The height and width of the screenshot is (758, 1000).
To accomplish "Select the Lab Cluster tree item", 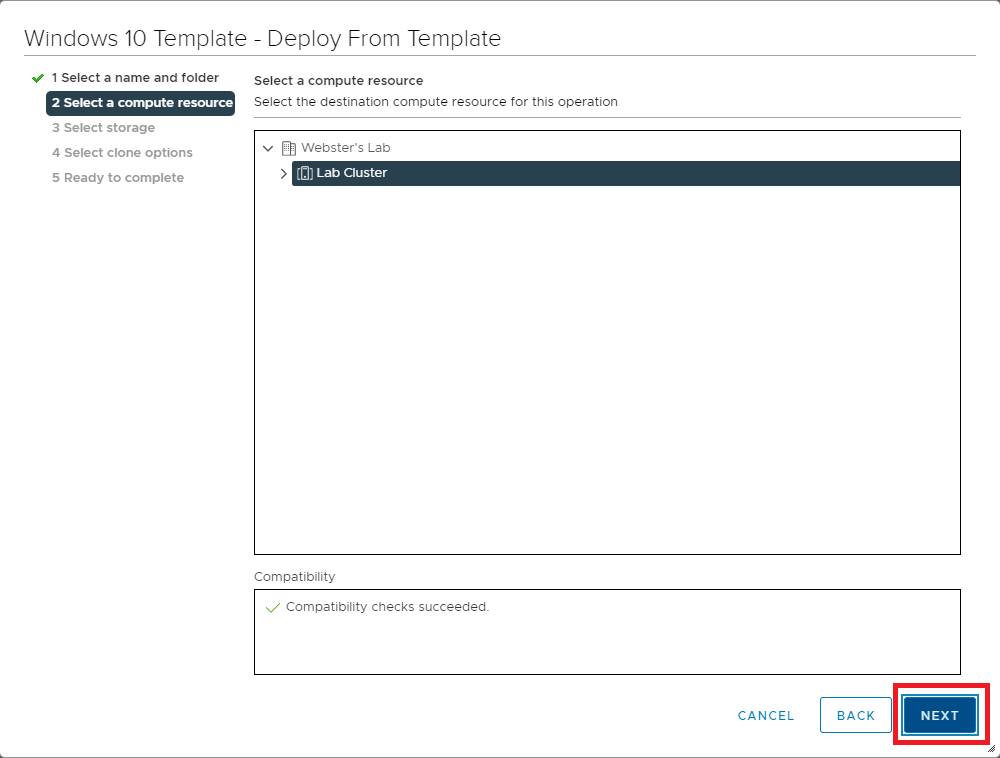I will 352,173.
